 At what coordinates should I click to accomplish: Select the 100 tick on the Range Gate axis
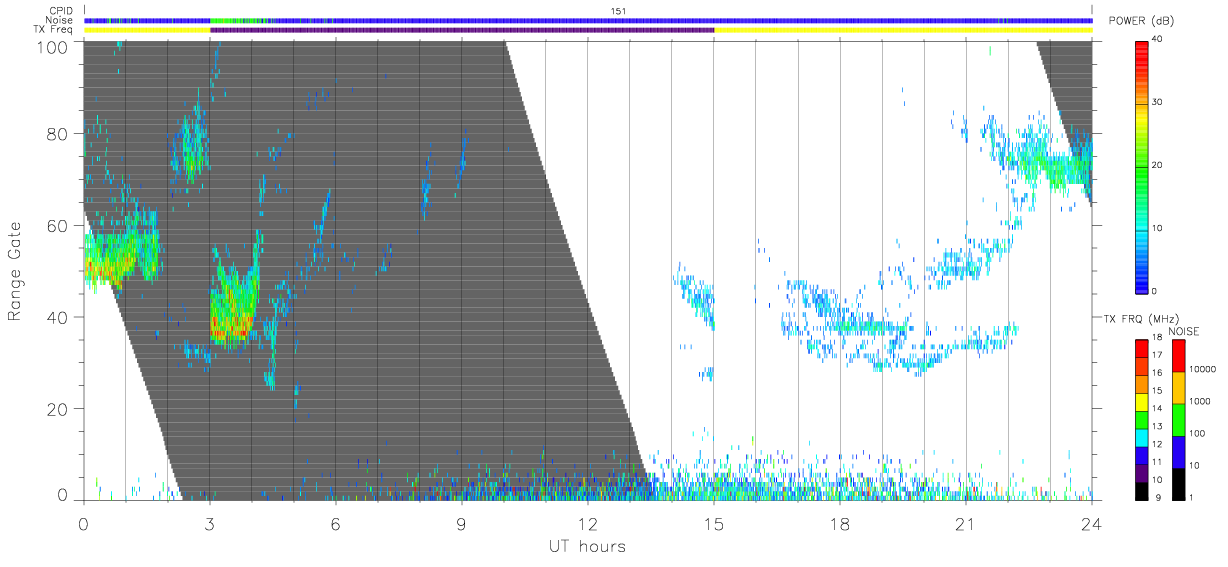[53, 46]
